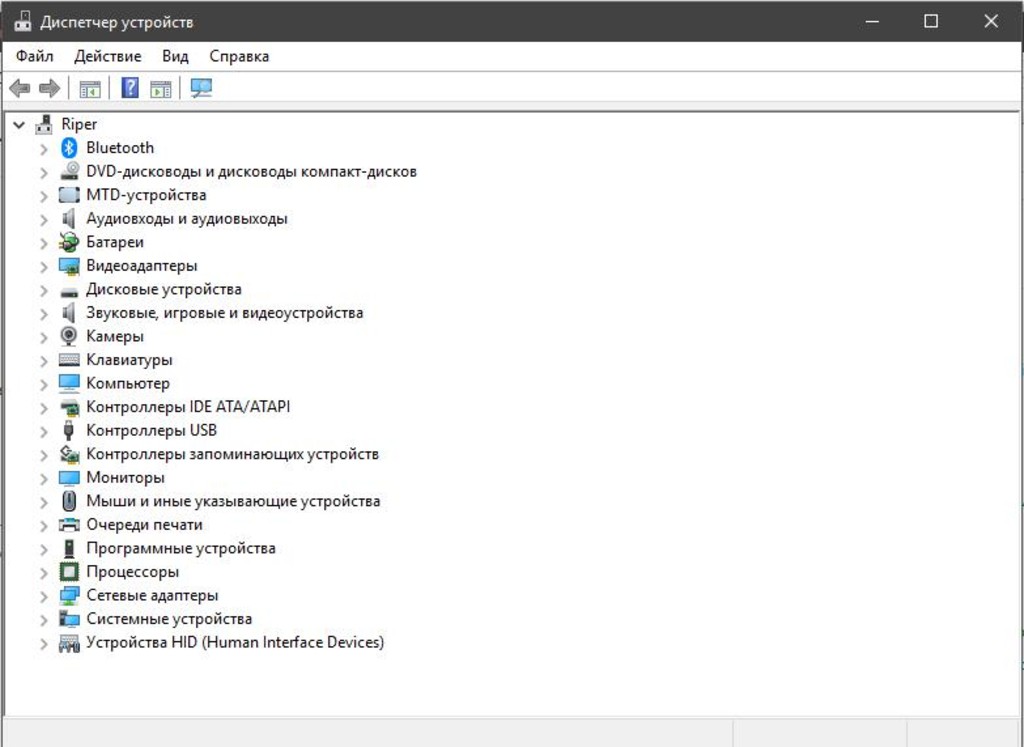Select 'Программные устройства' tree label
This screenshot has height=747, width=1024.
pyautogui.click(x=181, y=548)
